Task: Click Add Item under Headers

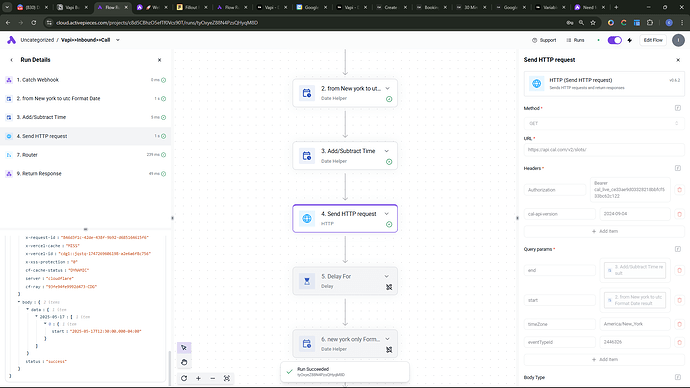Action: (605, 231)
